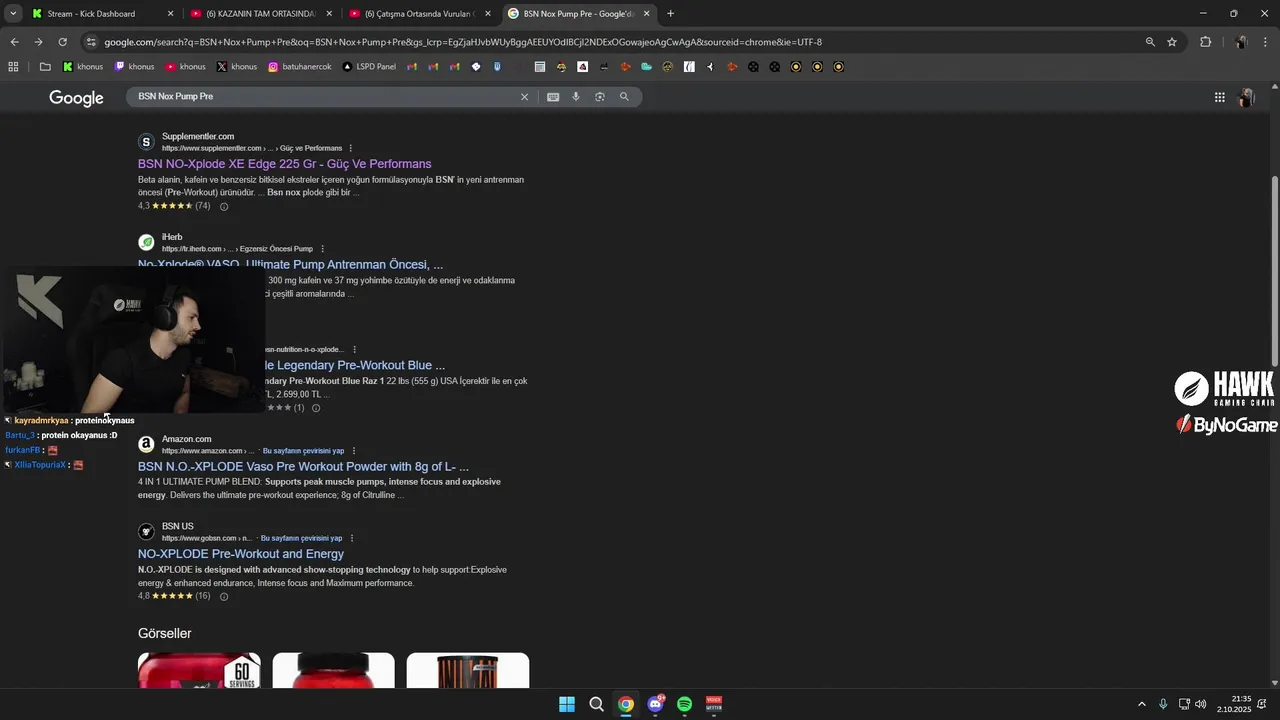Open Windows taskbar search

click(596, 704)
